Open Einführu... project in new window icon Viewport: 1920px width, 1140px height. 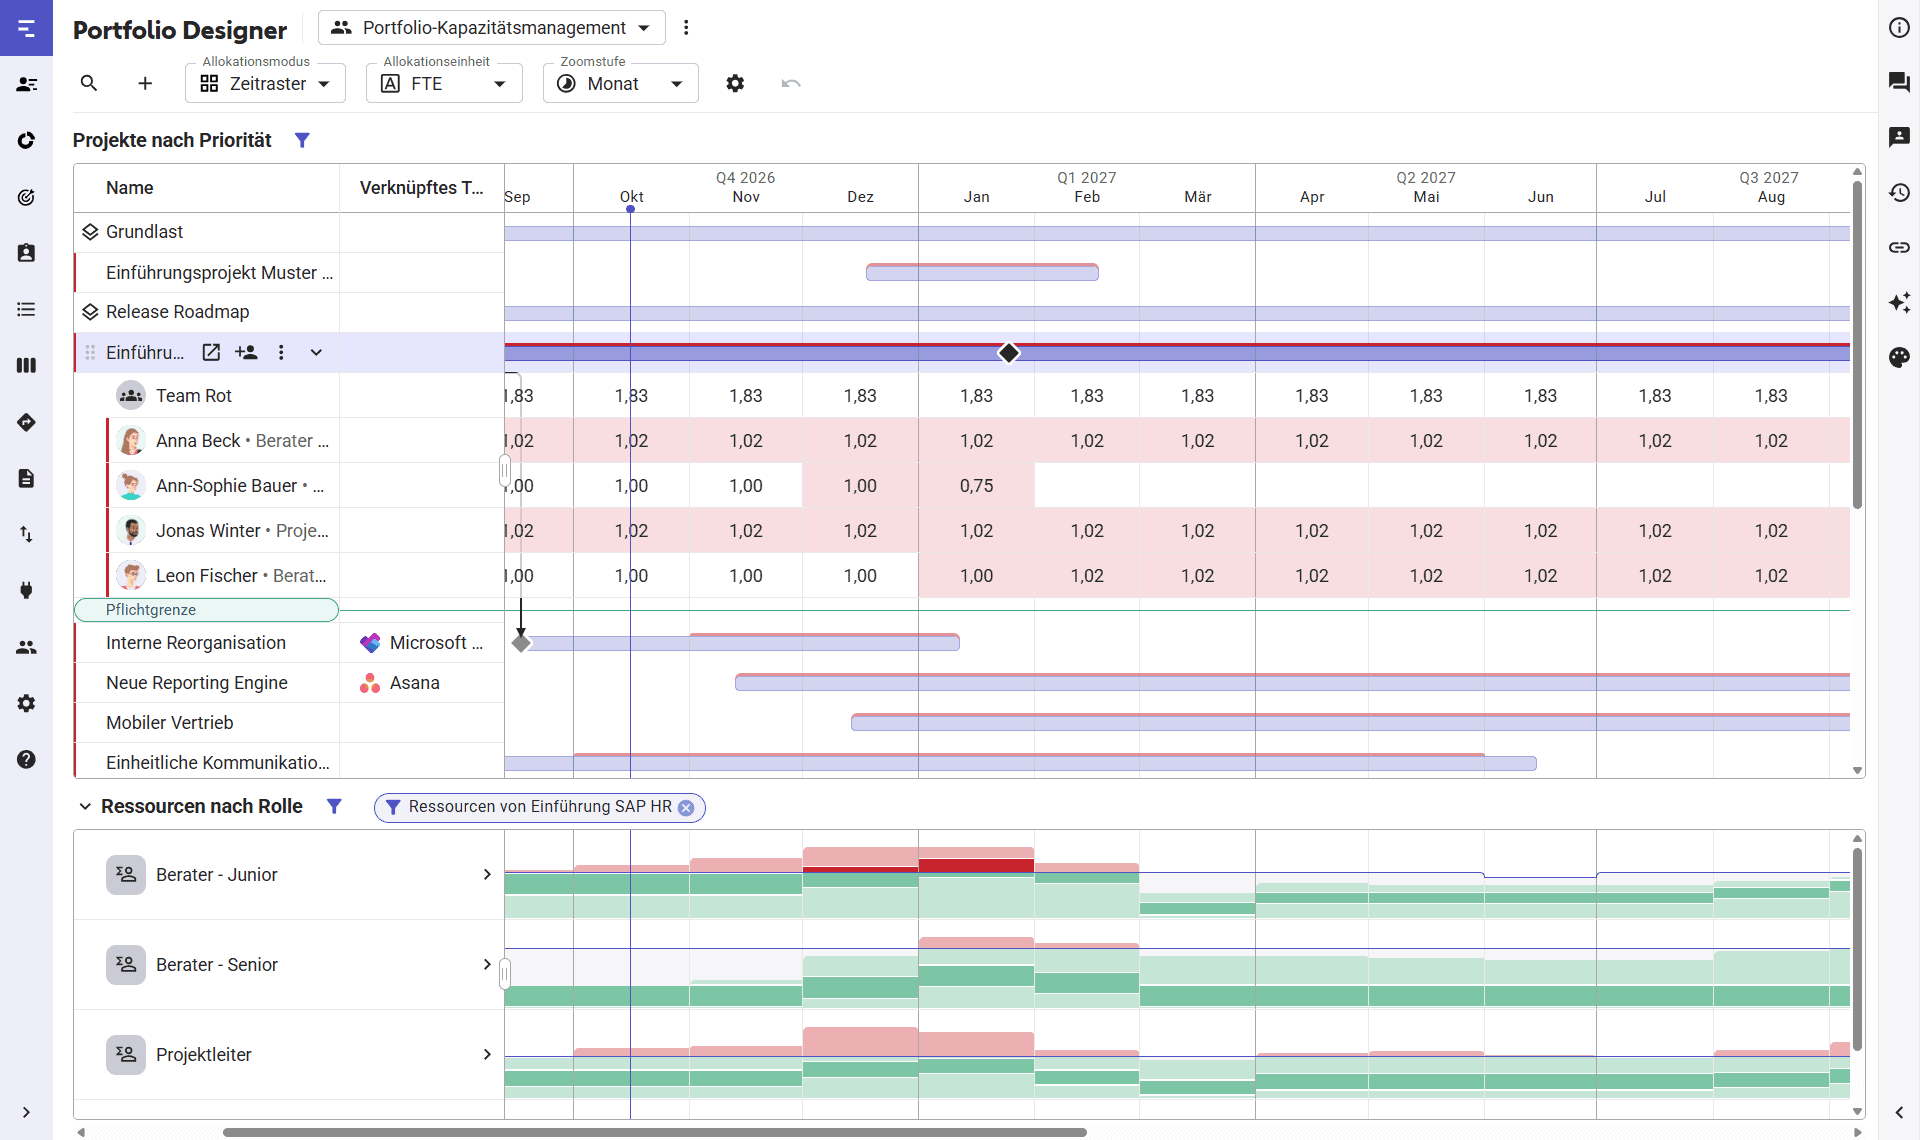pos(211,352)
